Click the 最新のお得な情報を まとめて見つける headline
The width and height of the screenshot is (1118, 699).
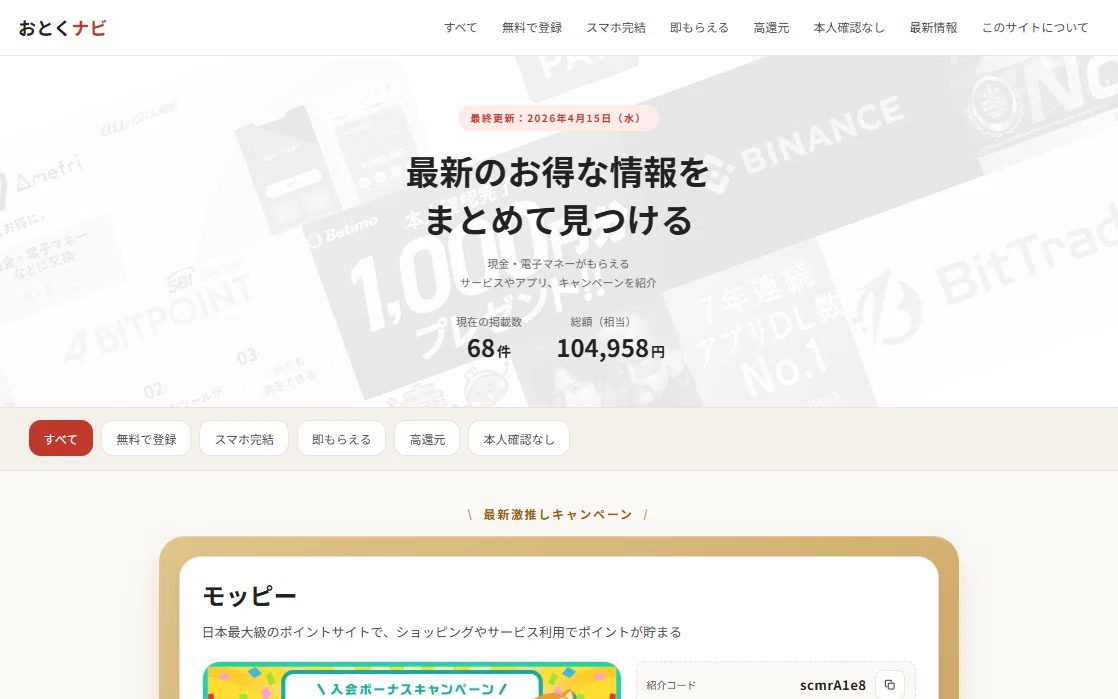[558, 195]
